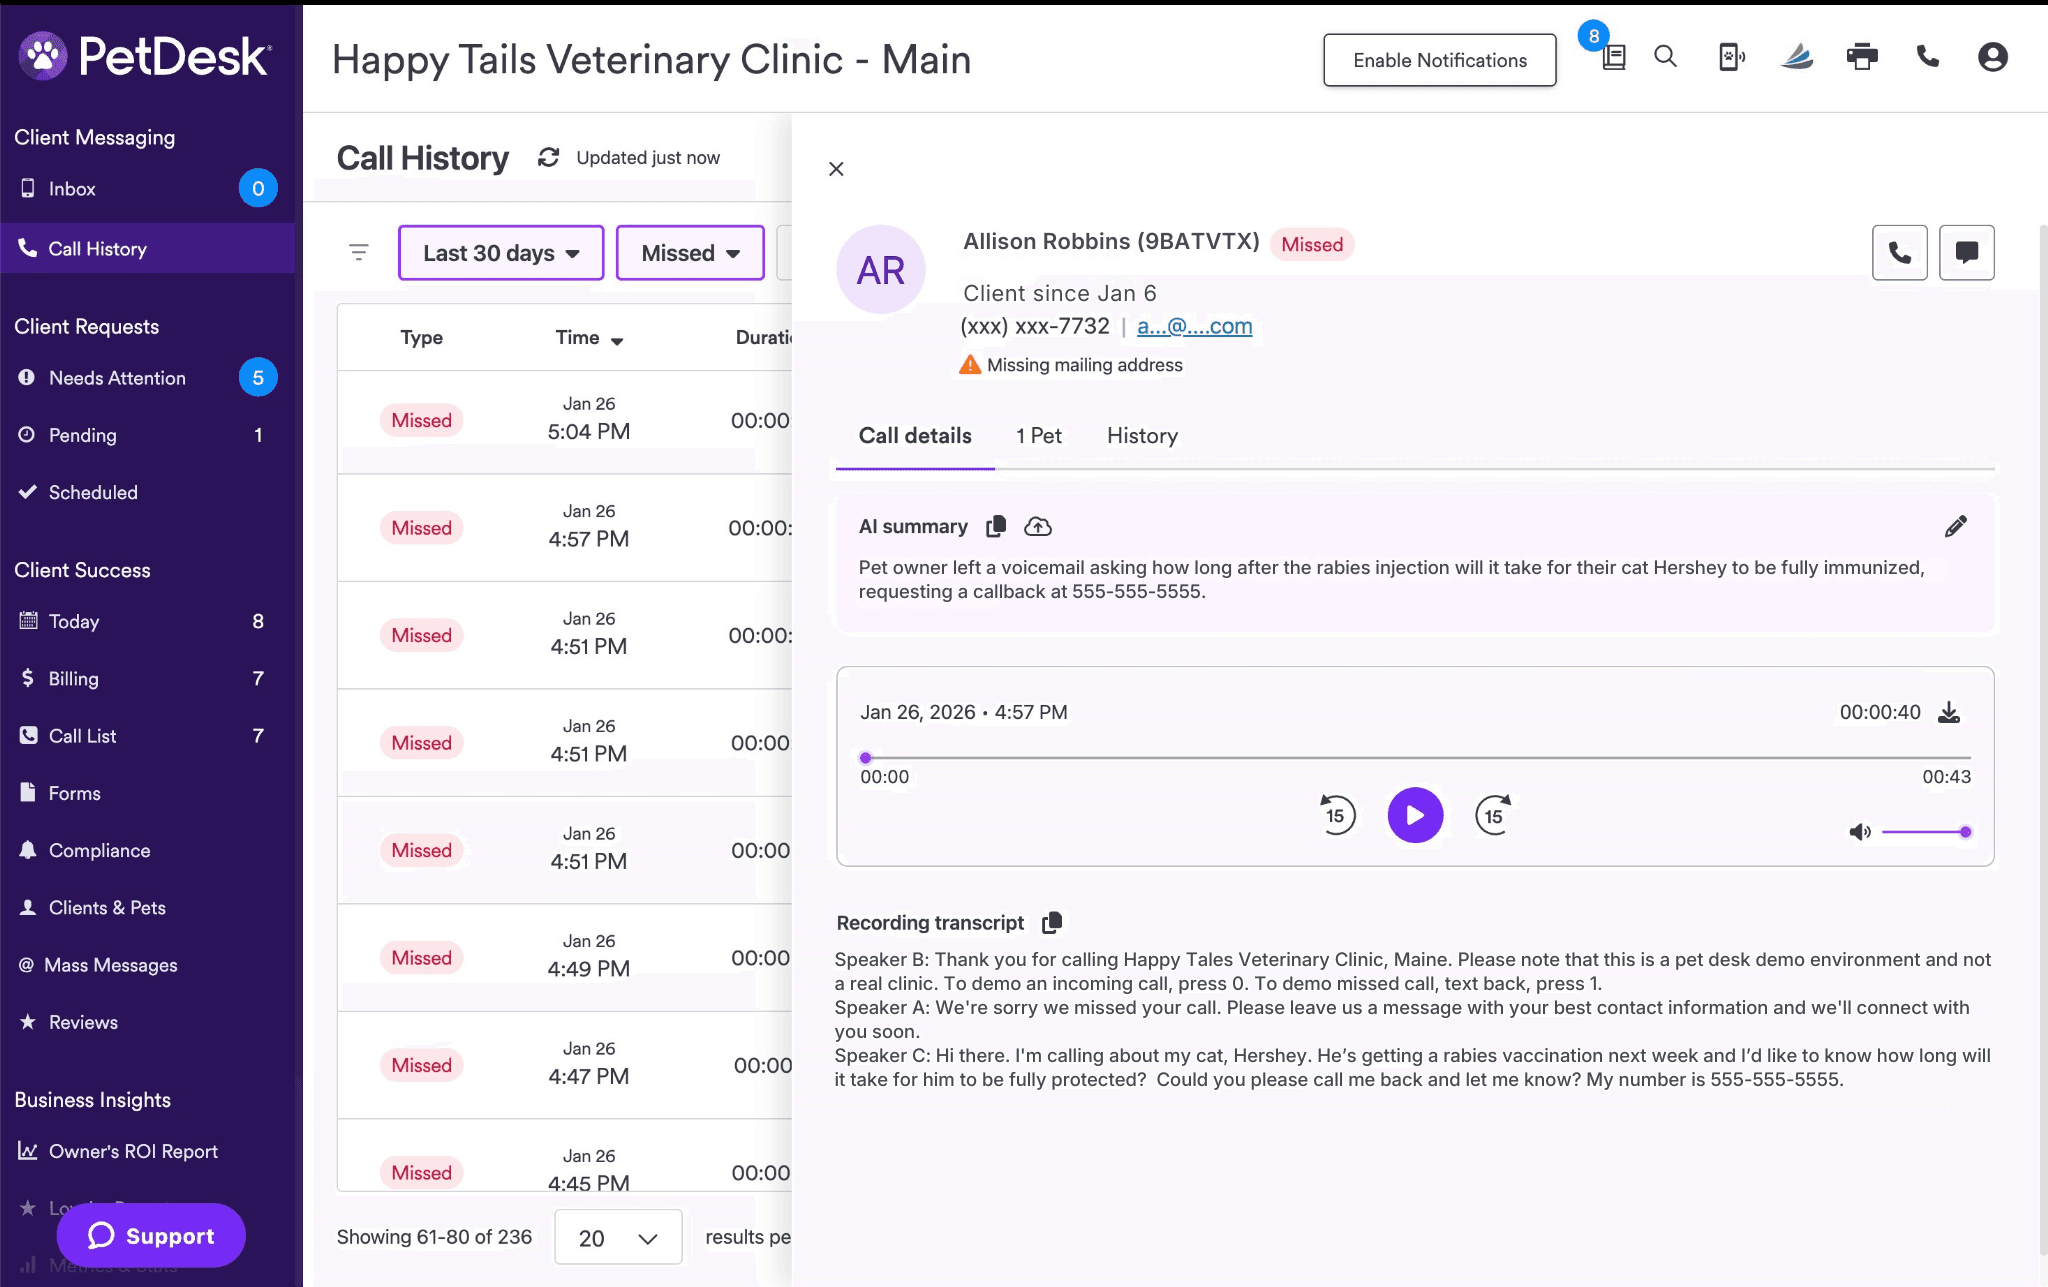Click the refresh icon beside Call History

click(548, 157)
